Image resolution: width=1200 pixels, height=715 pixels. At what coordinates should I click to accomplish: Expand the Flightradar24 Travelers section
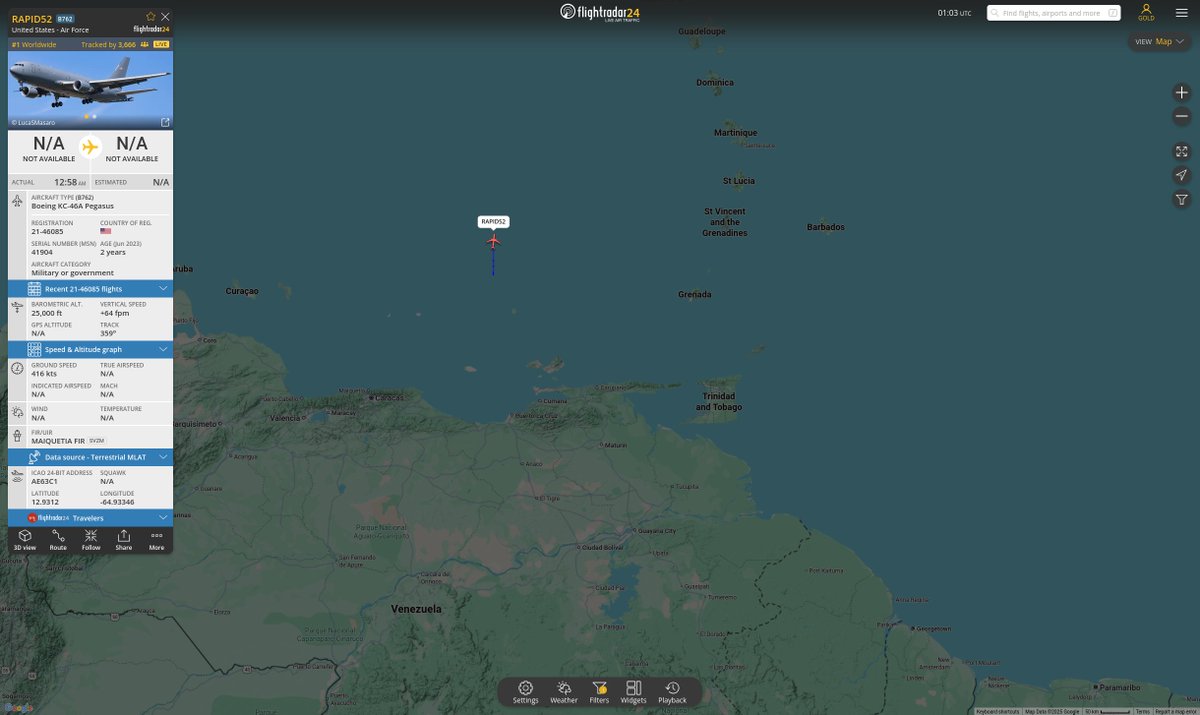tap(90, 518)
